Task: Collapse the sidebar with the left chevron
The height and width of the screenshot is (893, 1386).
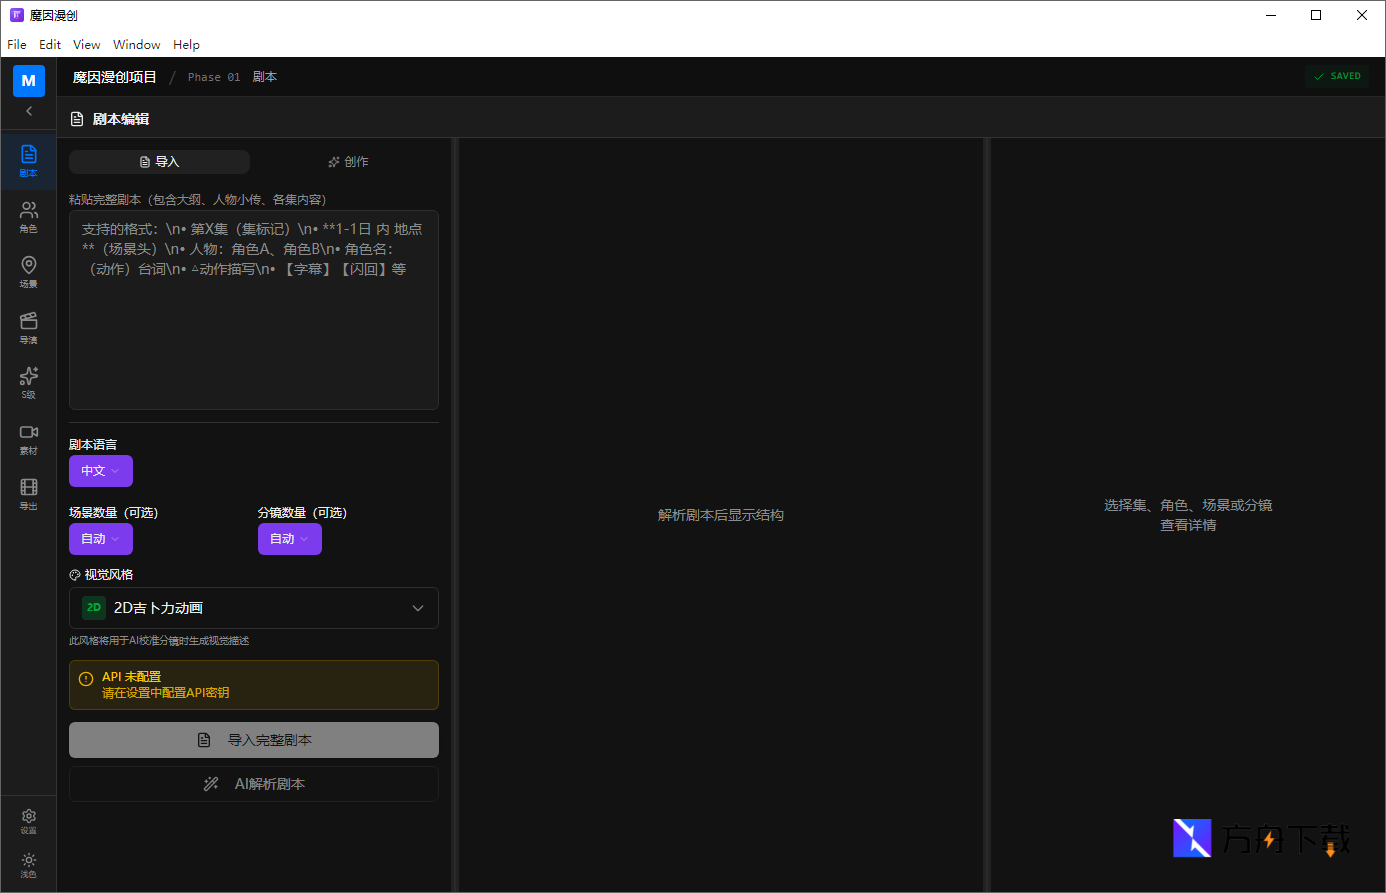Action: pos(28,111)
